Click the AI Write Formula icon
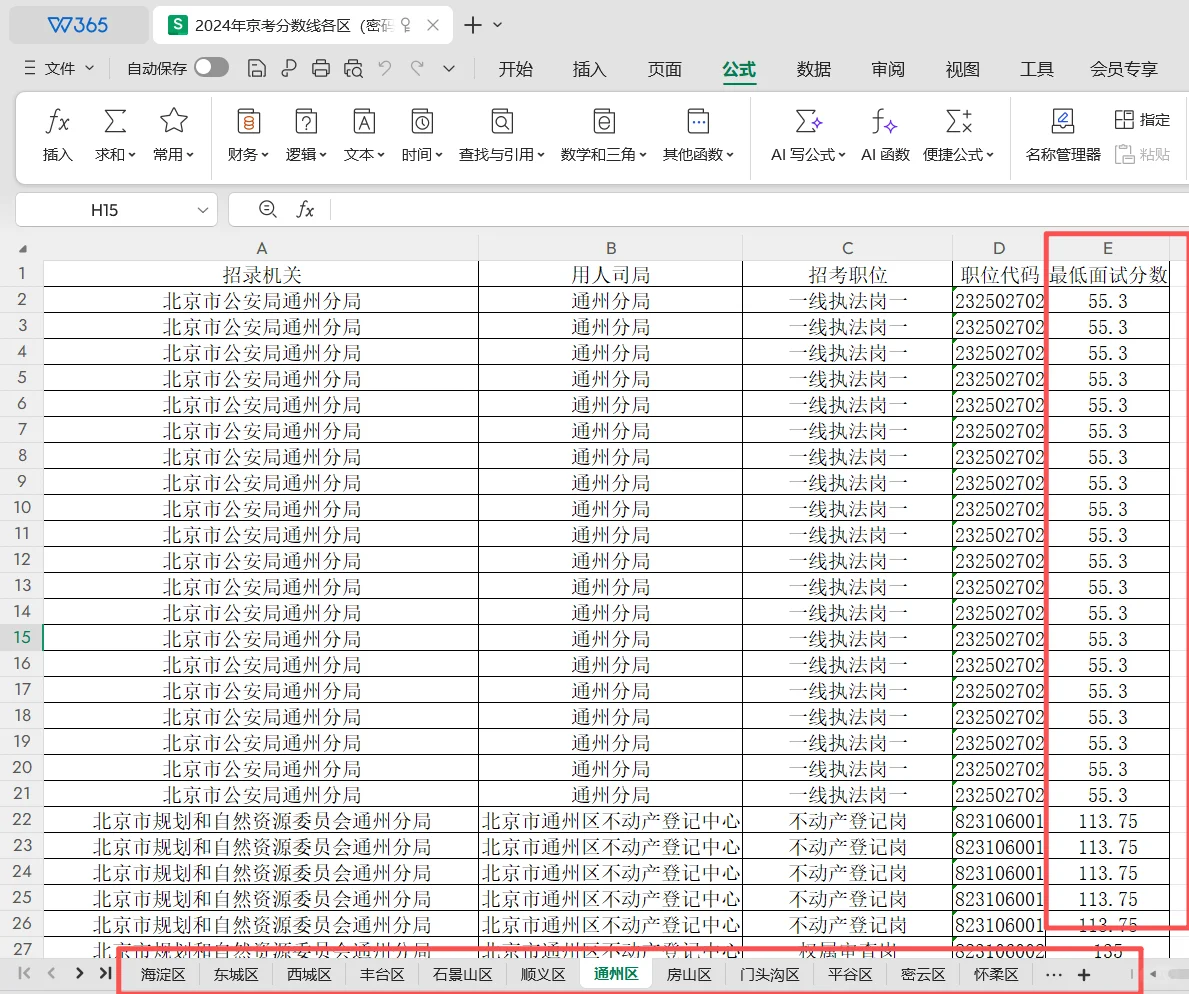1189x994 pixels. (x=808, y=121)
